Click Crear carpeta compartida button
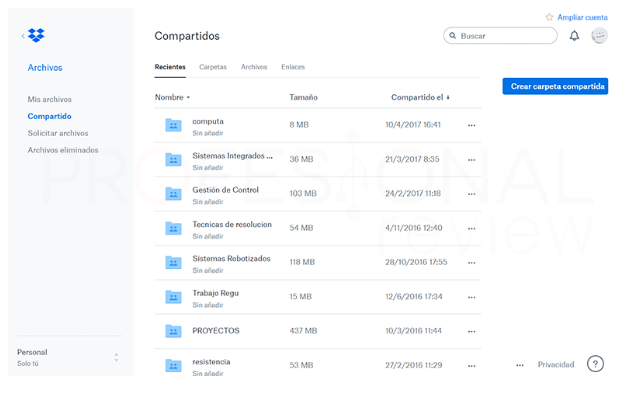The image size is (629, 396). click(555, 86)
